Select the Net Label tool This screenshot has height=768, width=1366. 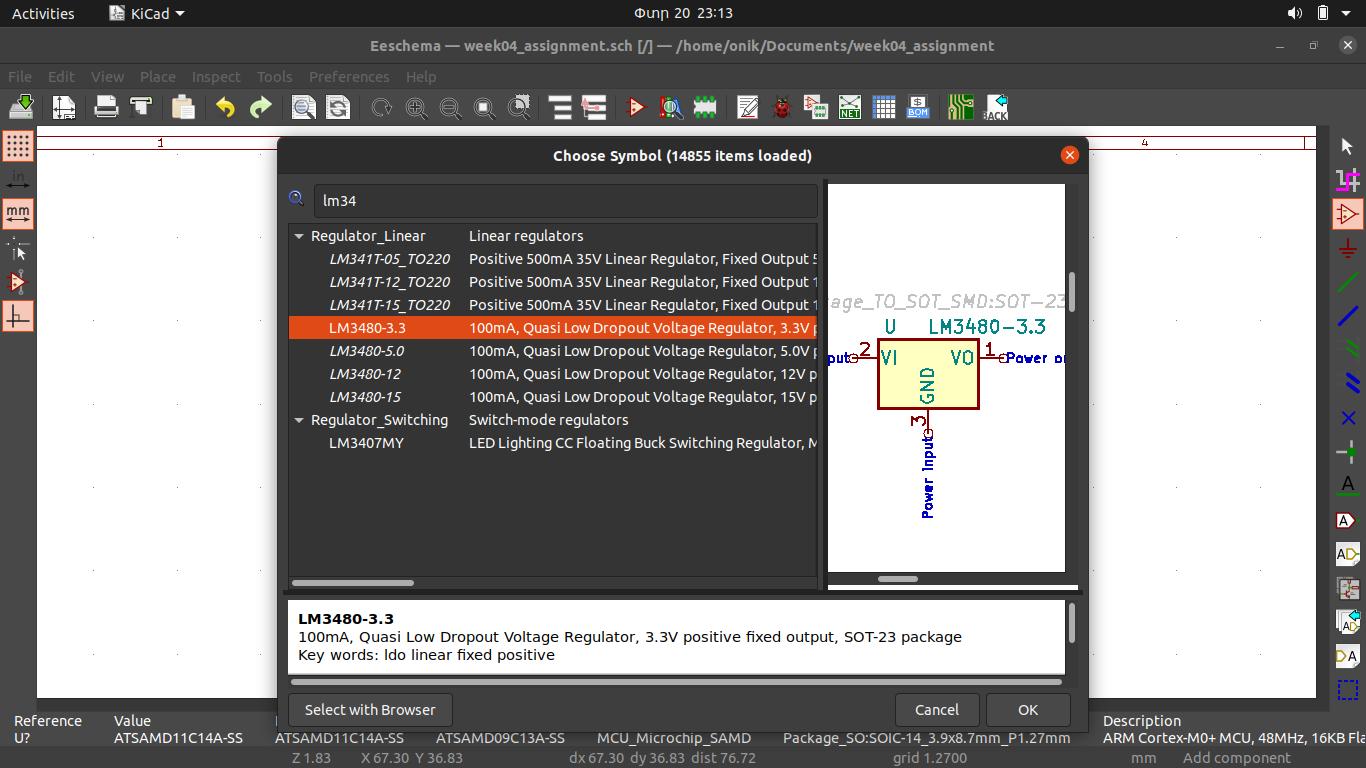click(x=1347, y=486)
